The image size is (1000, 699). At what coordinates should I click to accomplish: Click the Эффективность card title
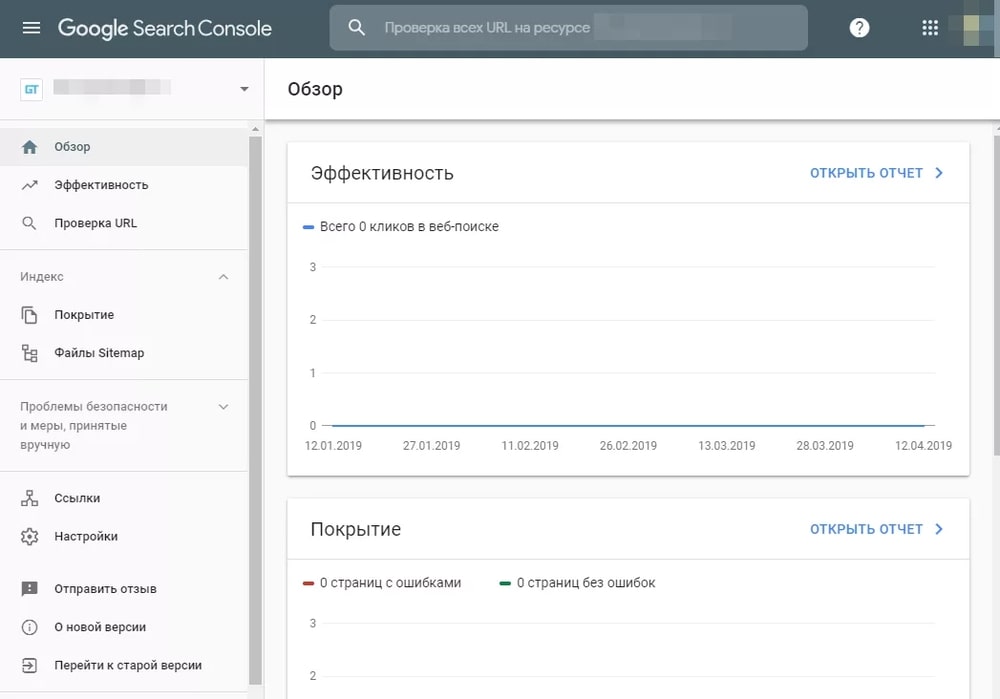382,173
